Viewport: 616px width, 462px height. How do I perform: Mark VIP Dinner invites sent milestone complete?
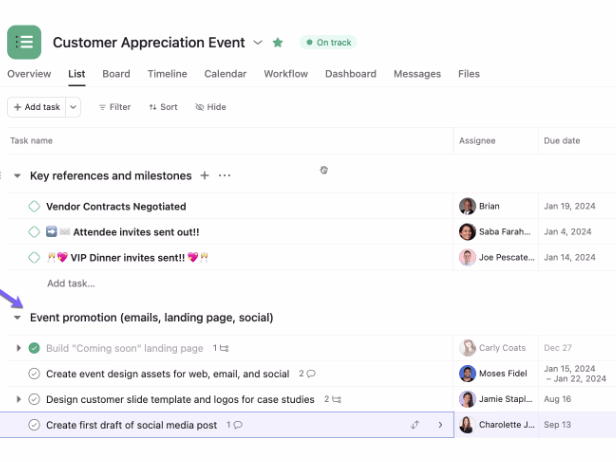(x=34, y=258)
